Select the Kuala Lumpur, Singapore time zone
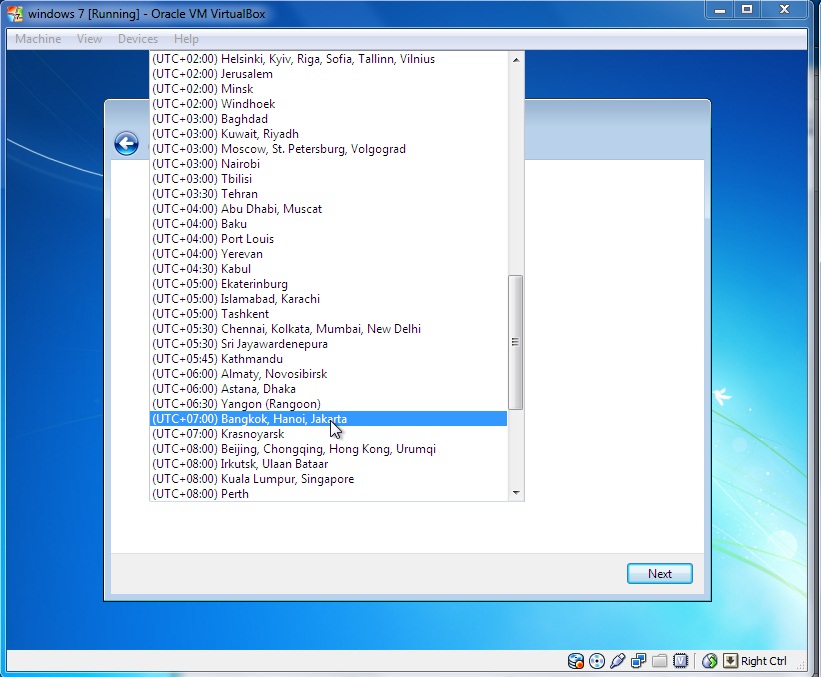The image size is (821, 677). click(x=328, y=479)
